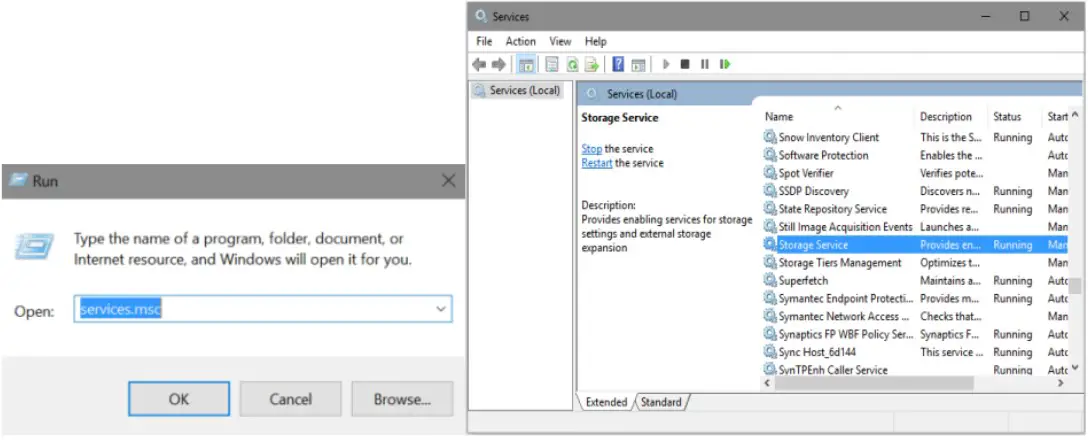Click the Symantec Endpoint Protection gear icon
Viewport: 1089px width, 440px height.
[770, 298]
